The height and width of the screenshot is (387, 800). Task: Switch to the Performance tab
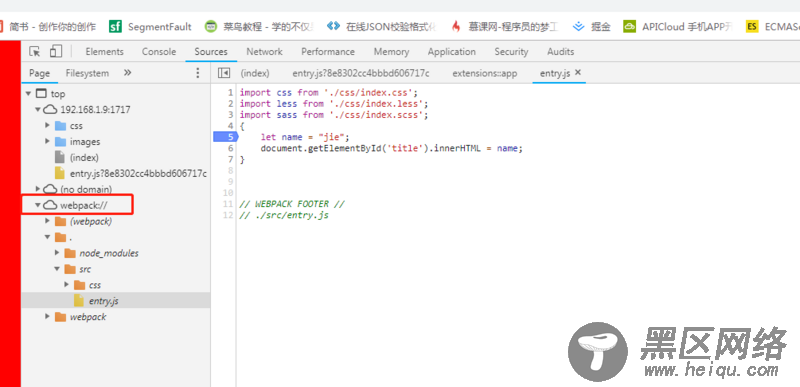click(328, 51)
